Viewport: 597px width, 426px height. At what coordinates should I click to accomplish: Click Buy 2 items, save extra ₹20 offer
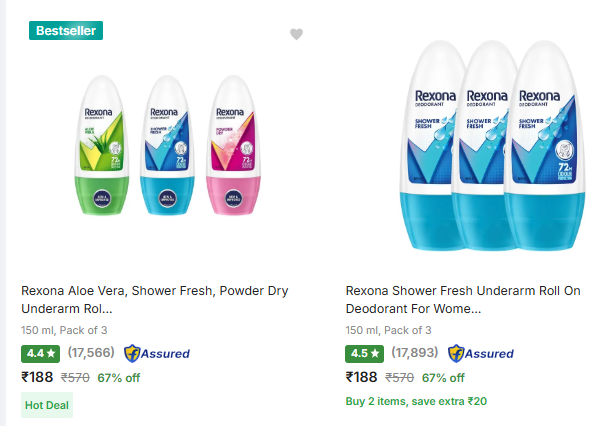click(x=416, y=401)
